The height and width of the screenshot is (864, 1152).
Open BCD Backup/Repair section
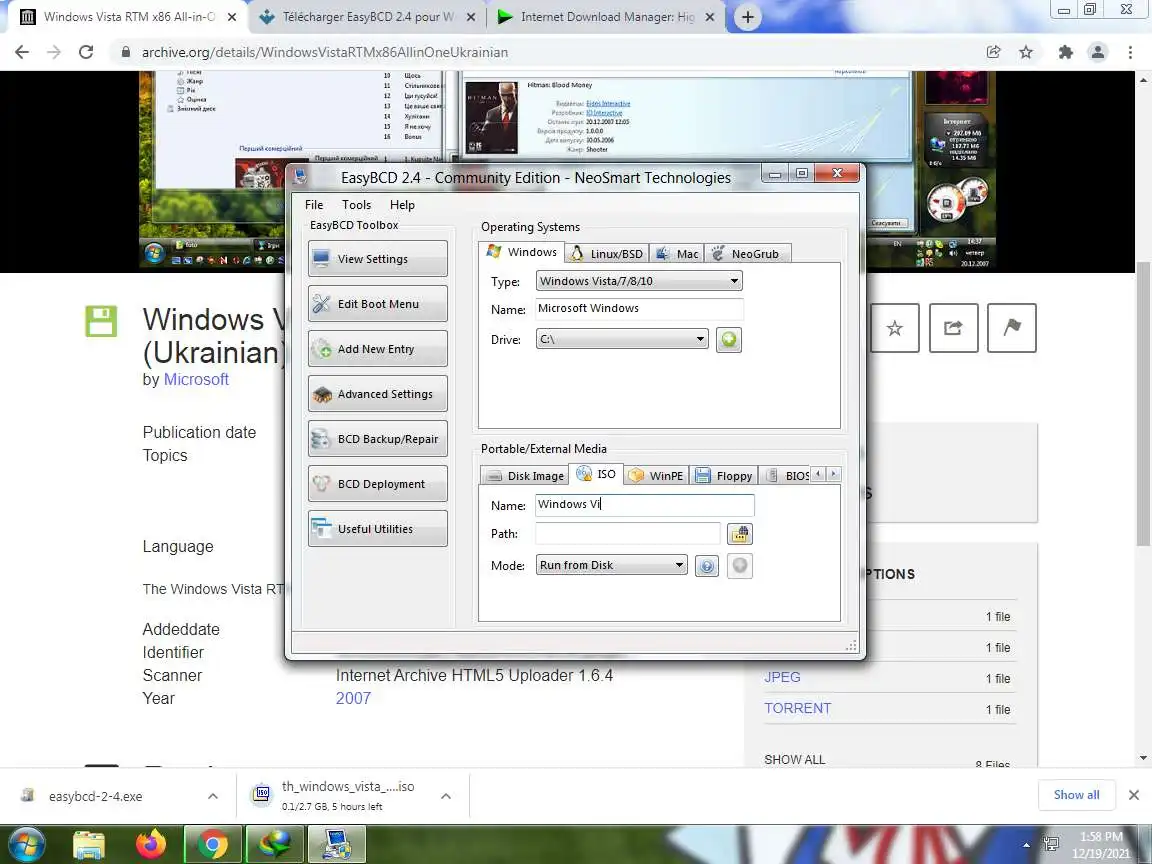378,439
